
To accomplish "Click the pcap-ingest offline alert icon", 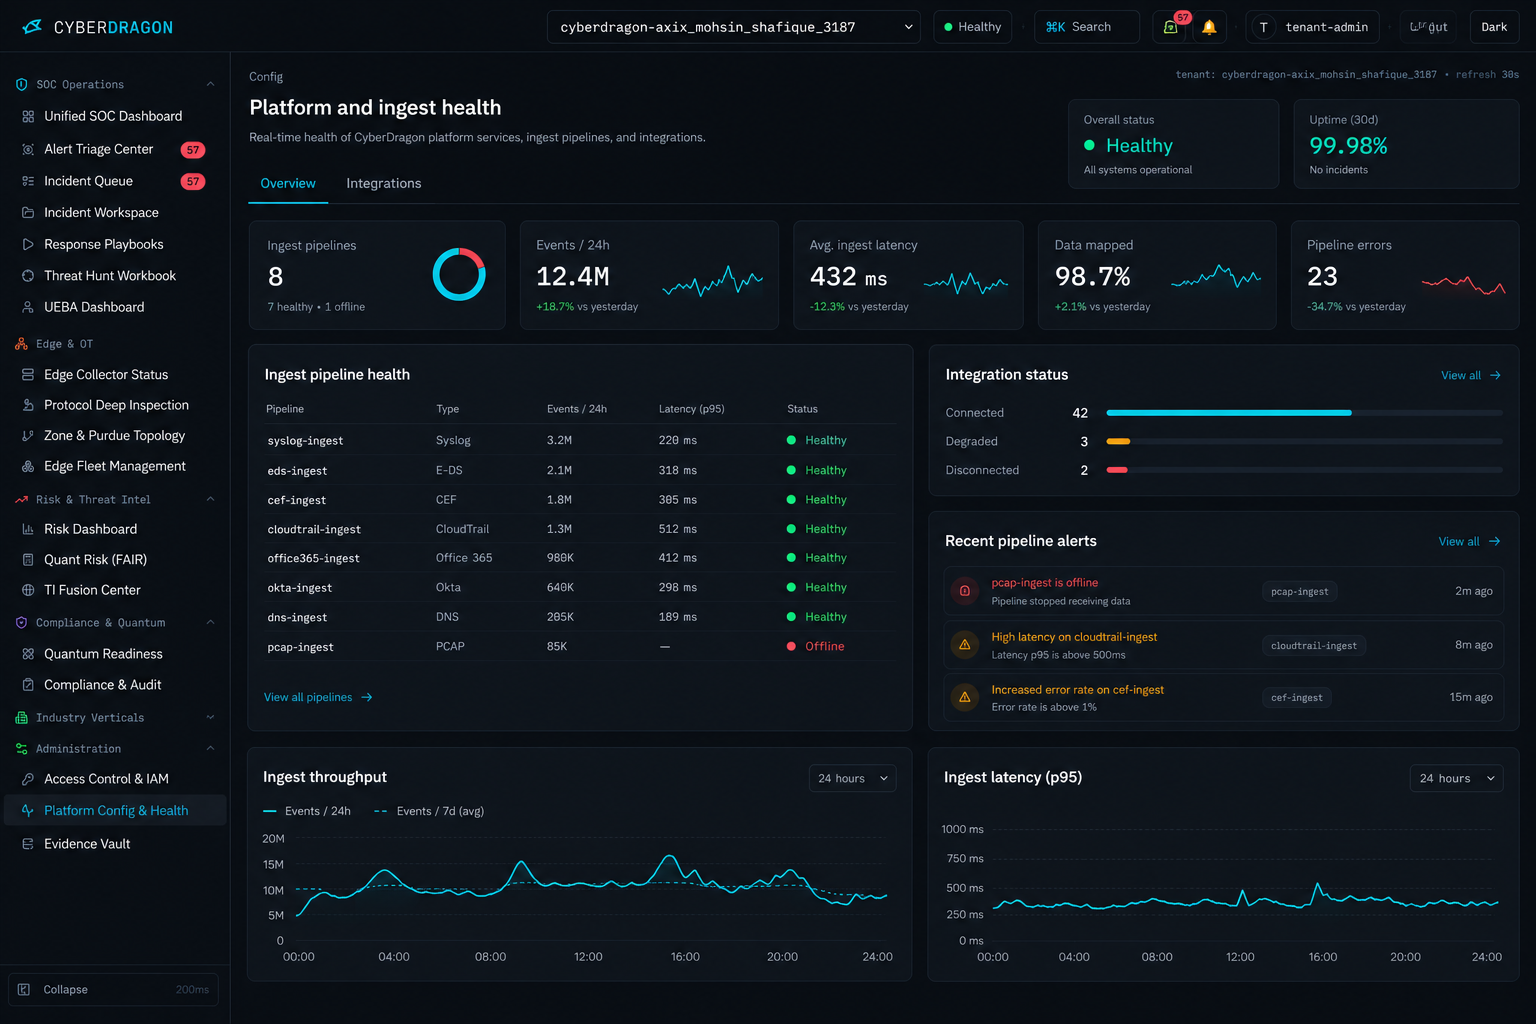I will (x=965, y=591).
